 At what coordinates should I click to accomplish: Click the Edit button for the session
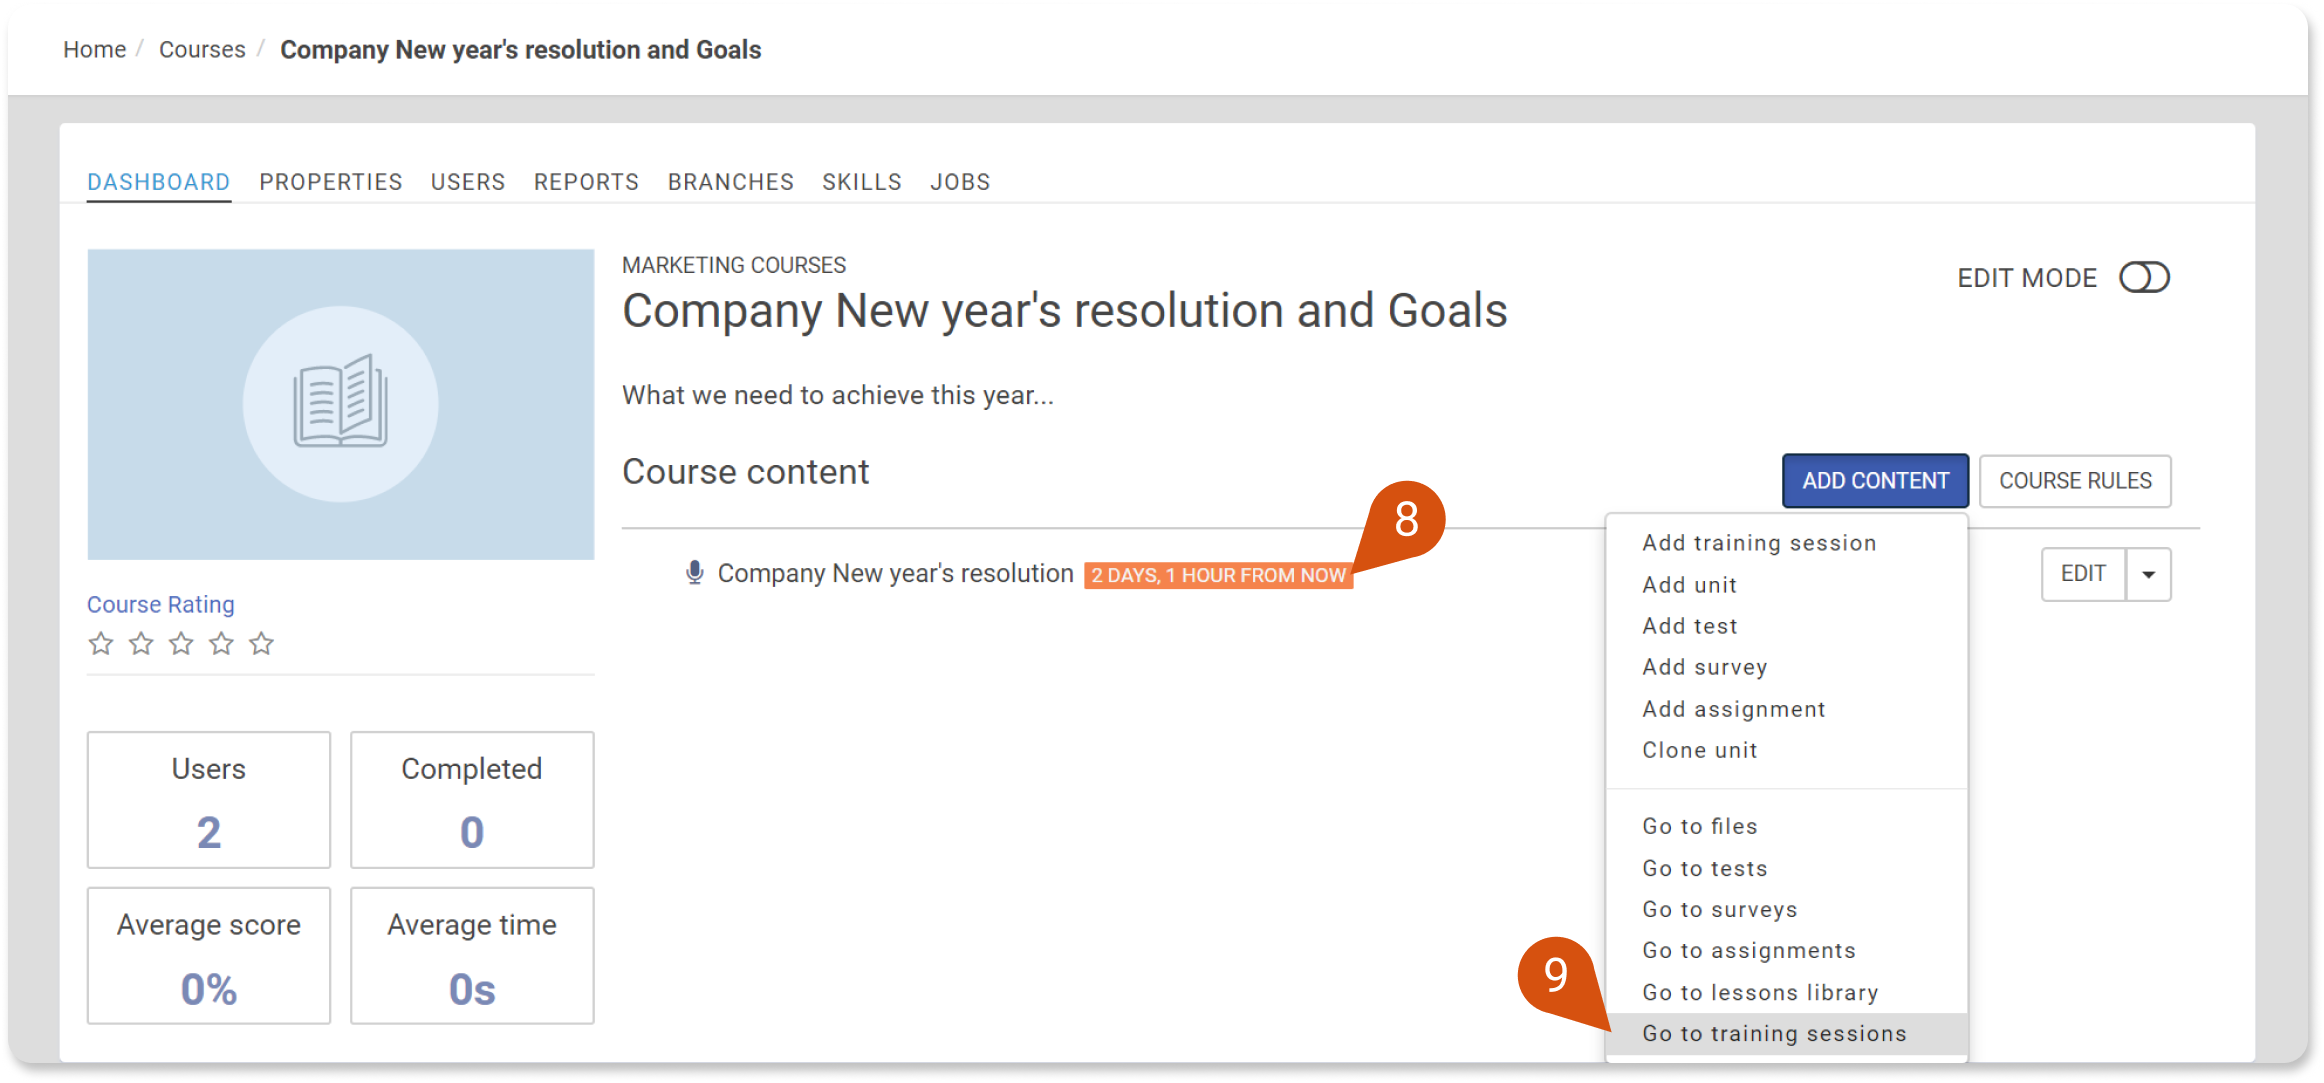click(x=2083, y=574)
